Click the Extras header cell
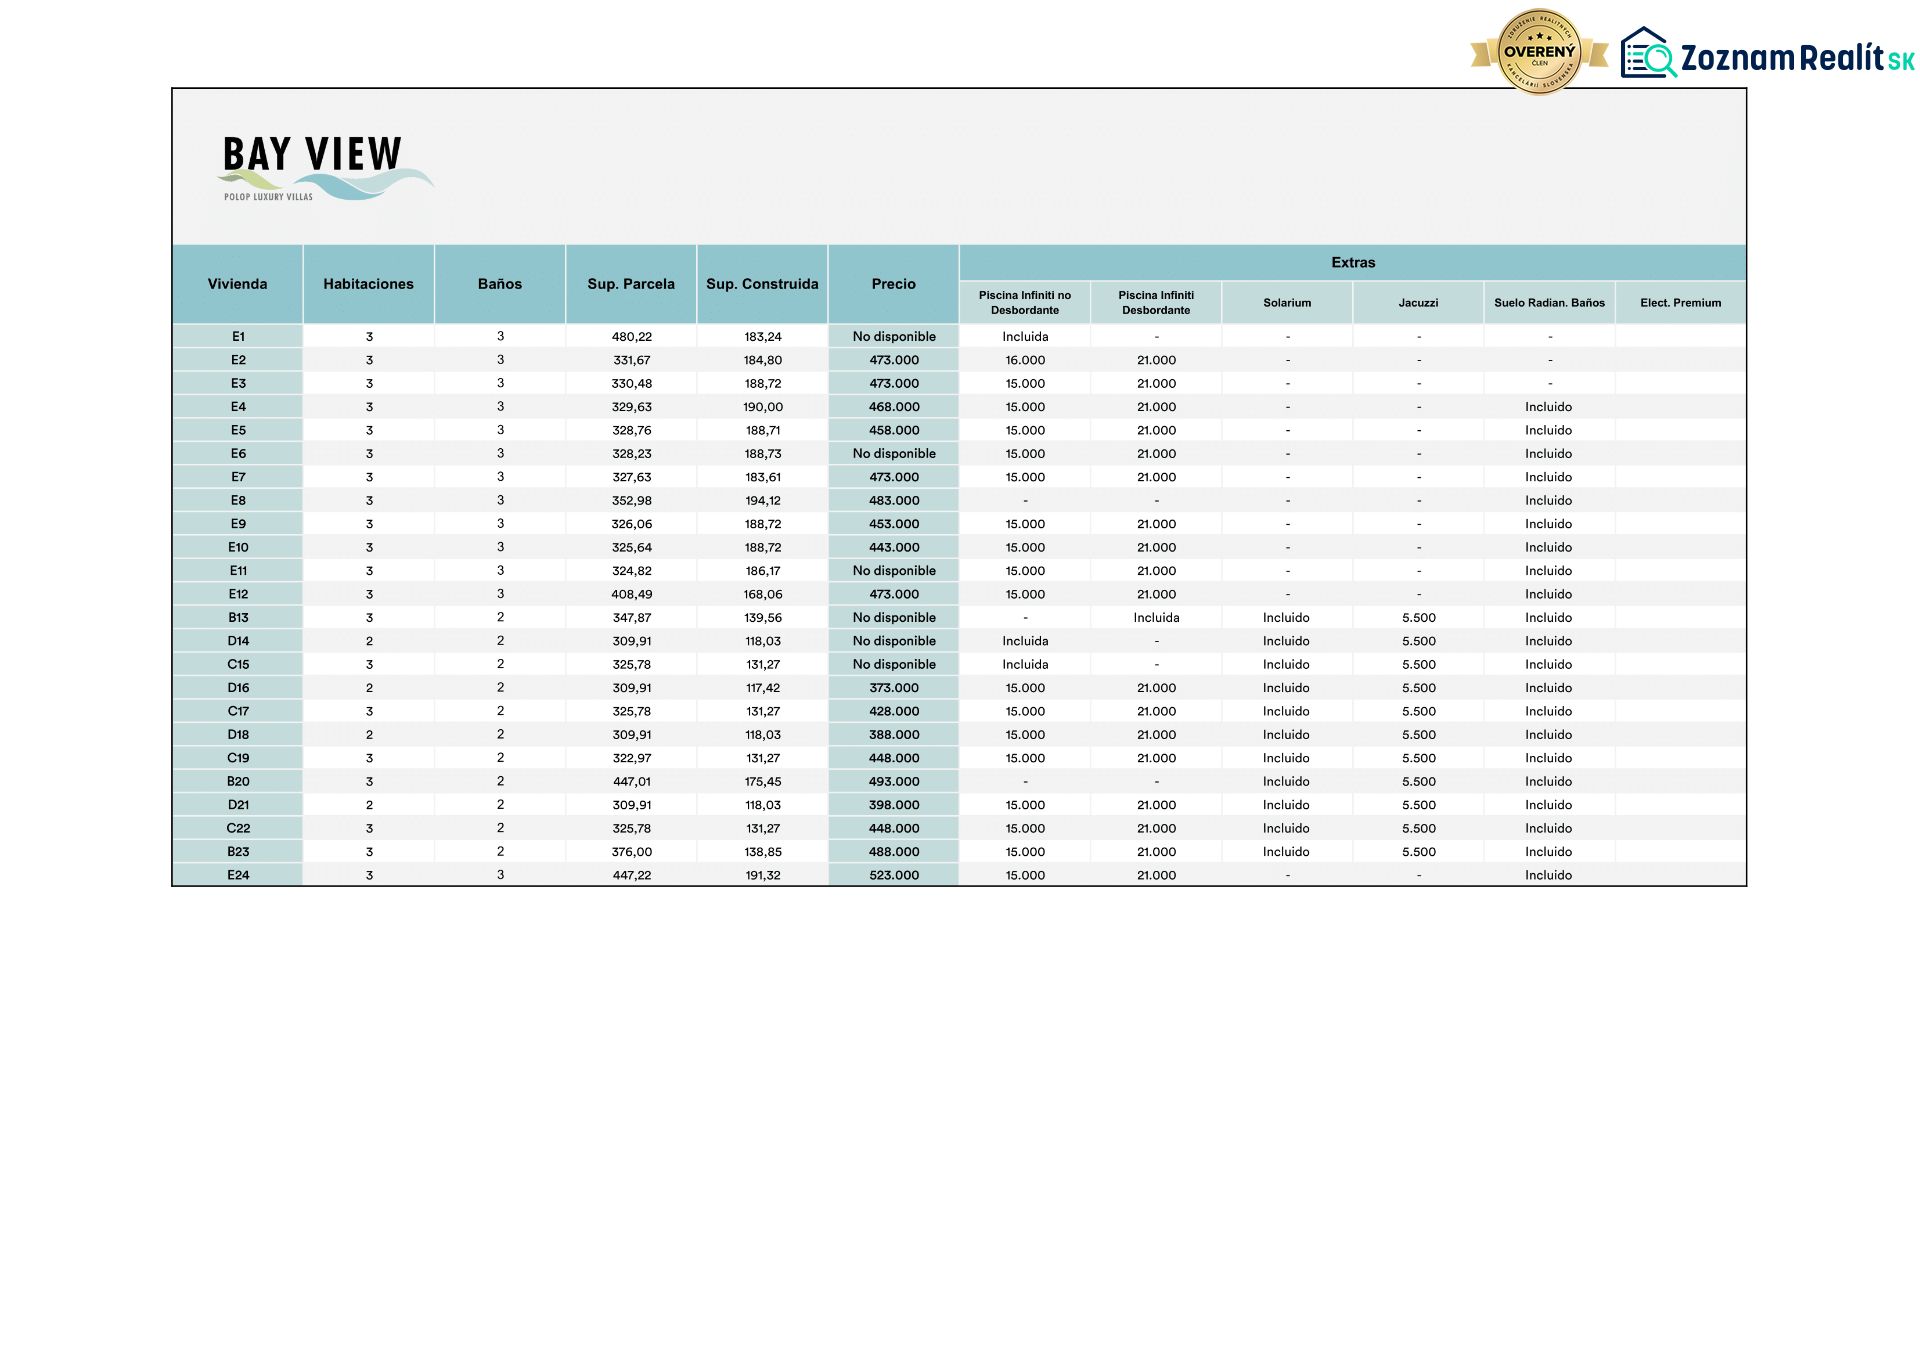This screenshot has width=1920, height=1357. click(1353, 262)
